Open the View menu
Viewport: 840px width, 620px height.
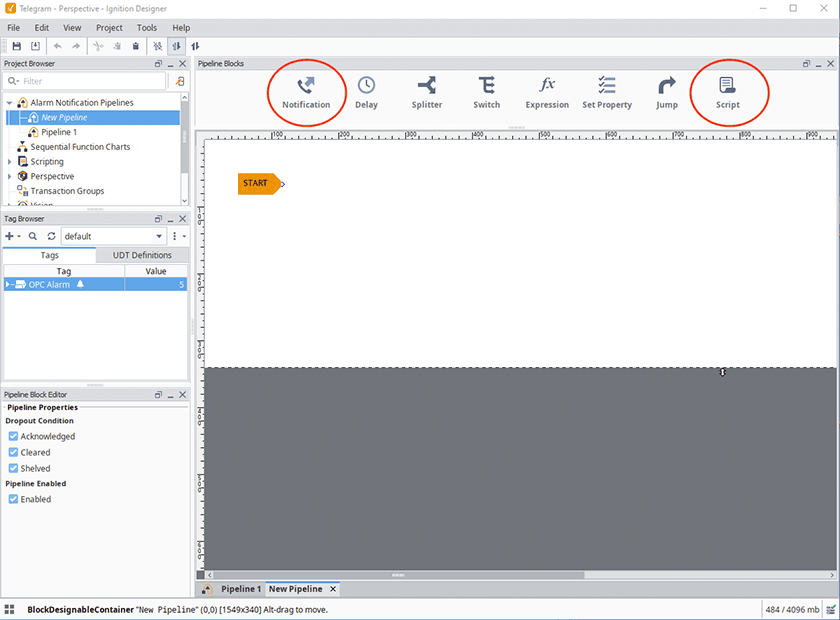pos(72,28)
